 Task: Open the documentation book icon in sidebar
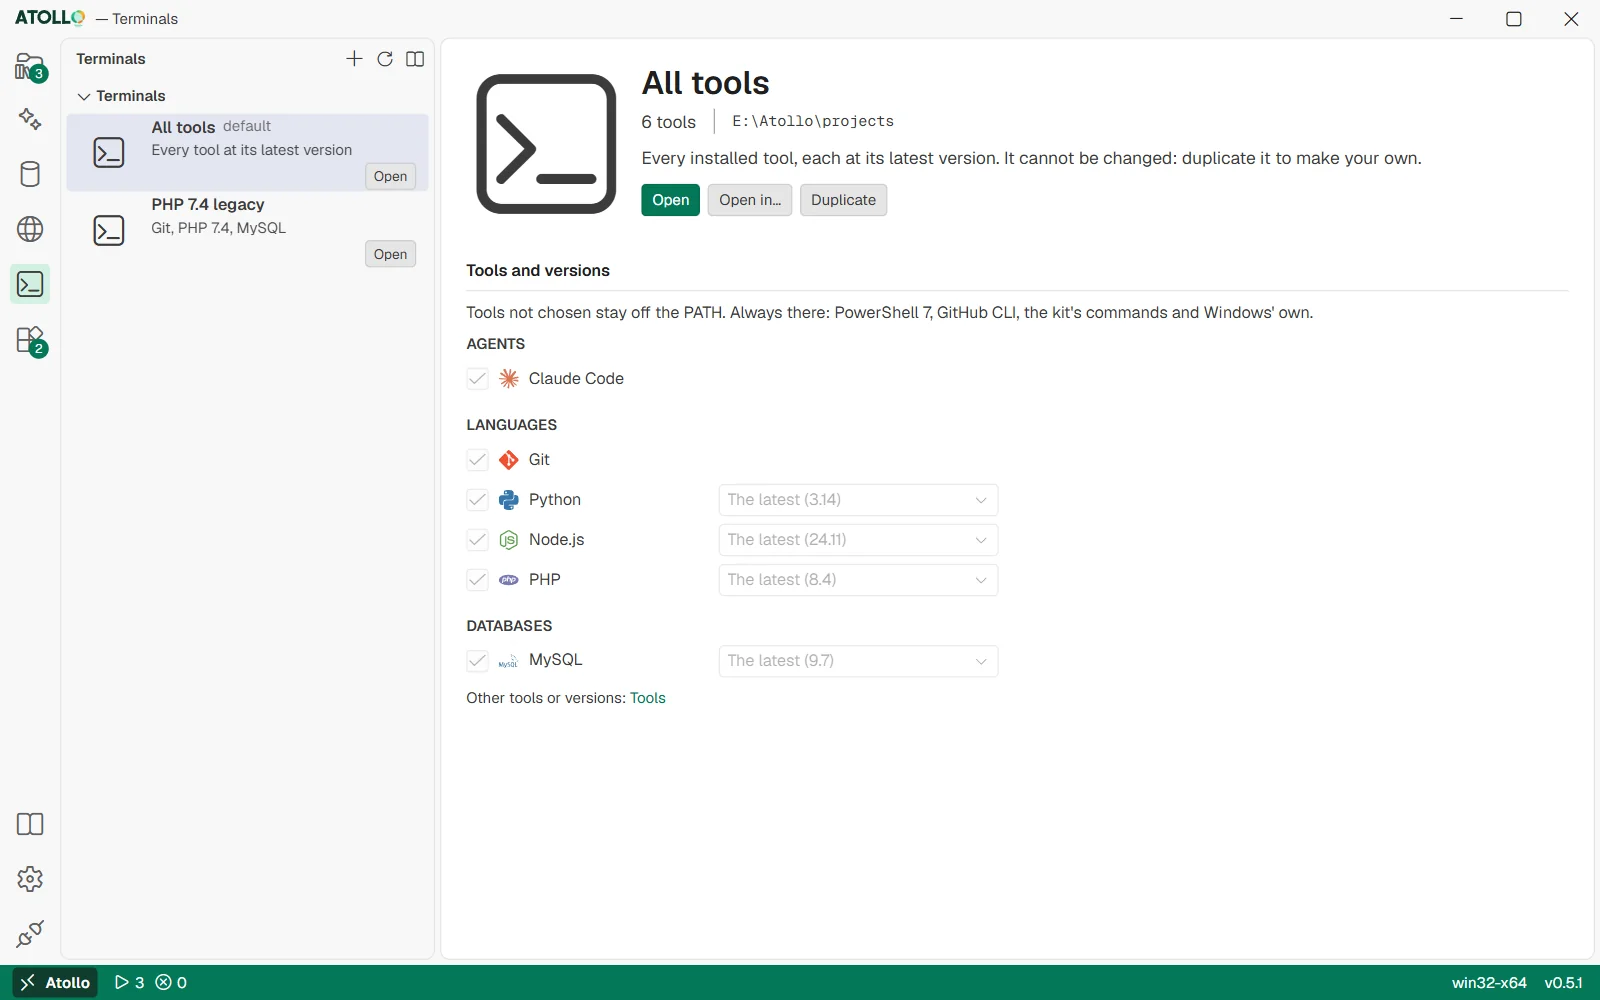click(x=30, y=824)
